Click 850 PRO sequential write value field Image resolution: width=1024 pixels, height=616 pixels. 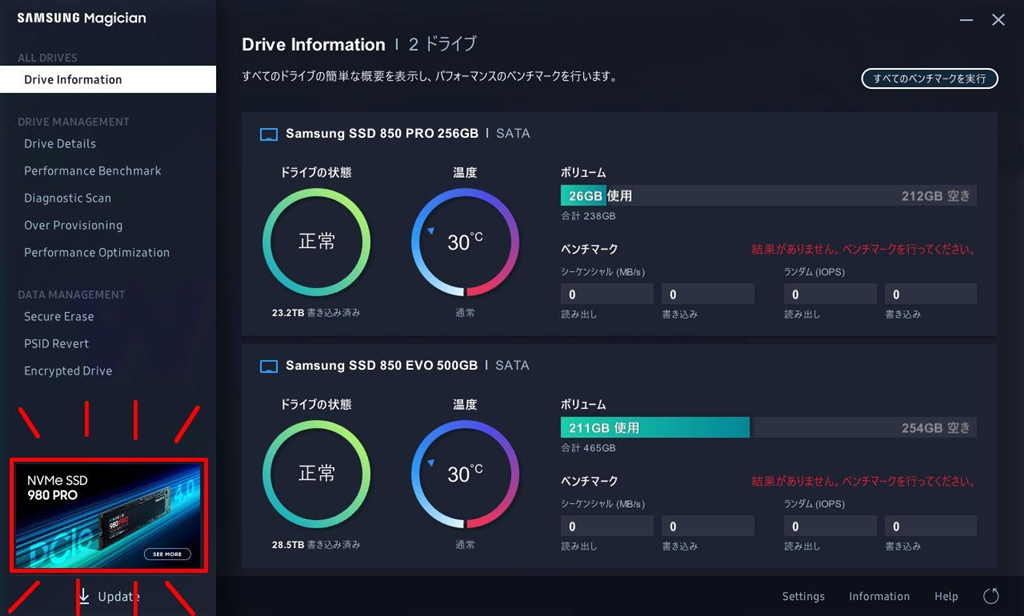click(708, 294)
